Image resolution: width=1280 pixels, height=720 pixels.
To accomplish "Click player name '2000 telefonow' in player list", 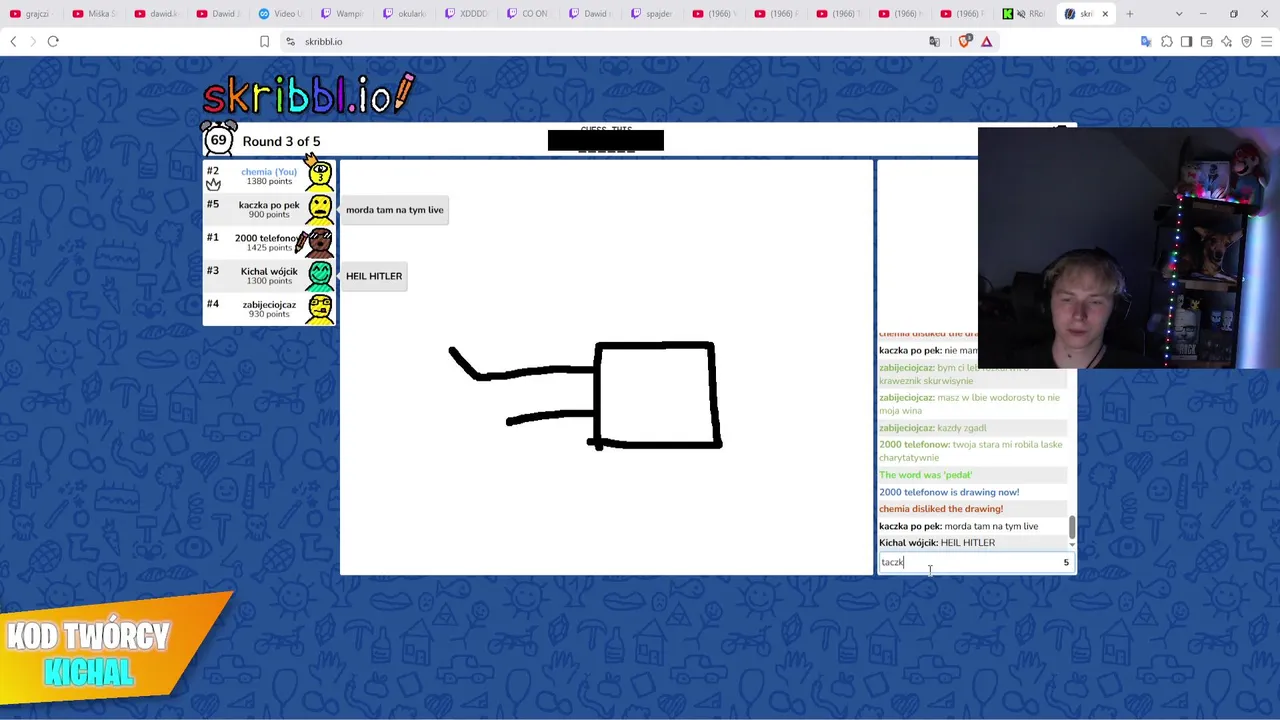I will (267, 238).
